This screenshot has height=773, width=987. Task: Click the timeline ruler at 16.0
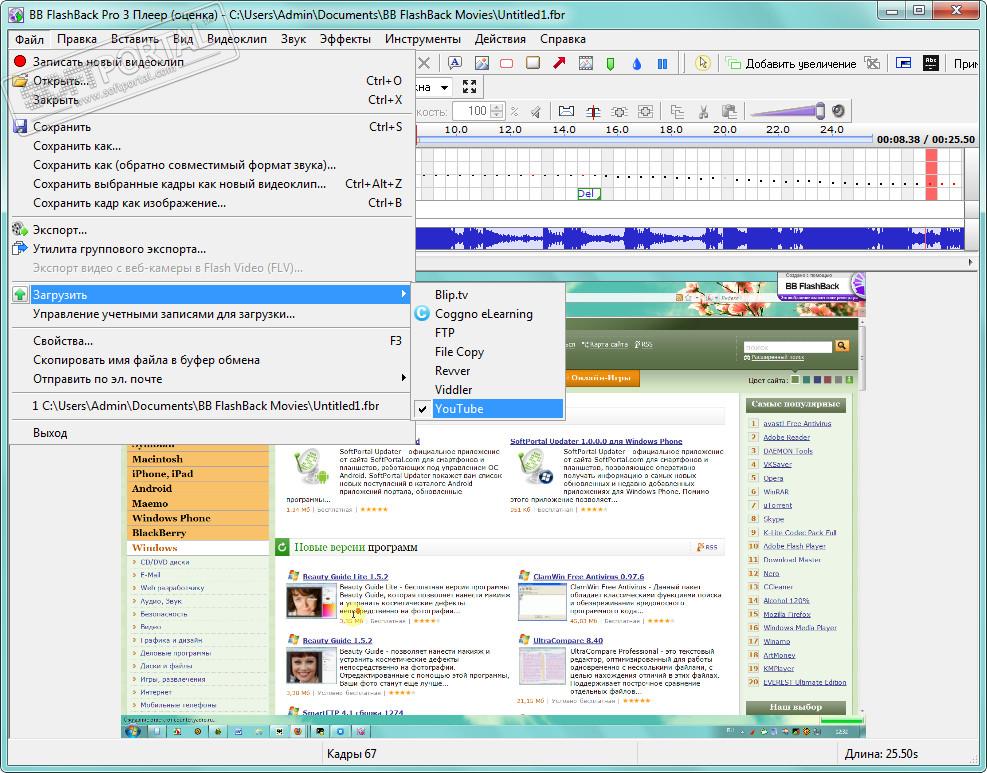click(617, 130)
